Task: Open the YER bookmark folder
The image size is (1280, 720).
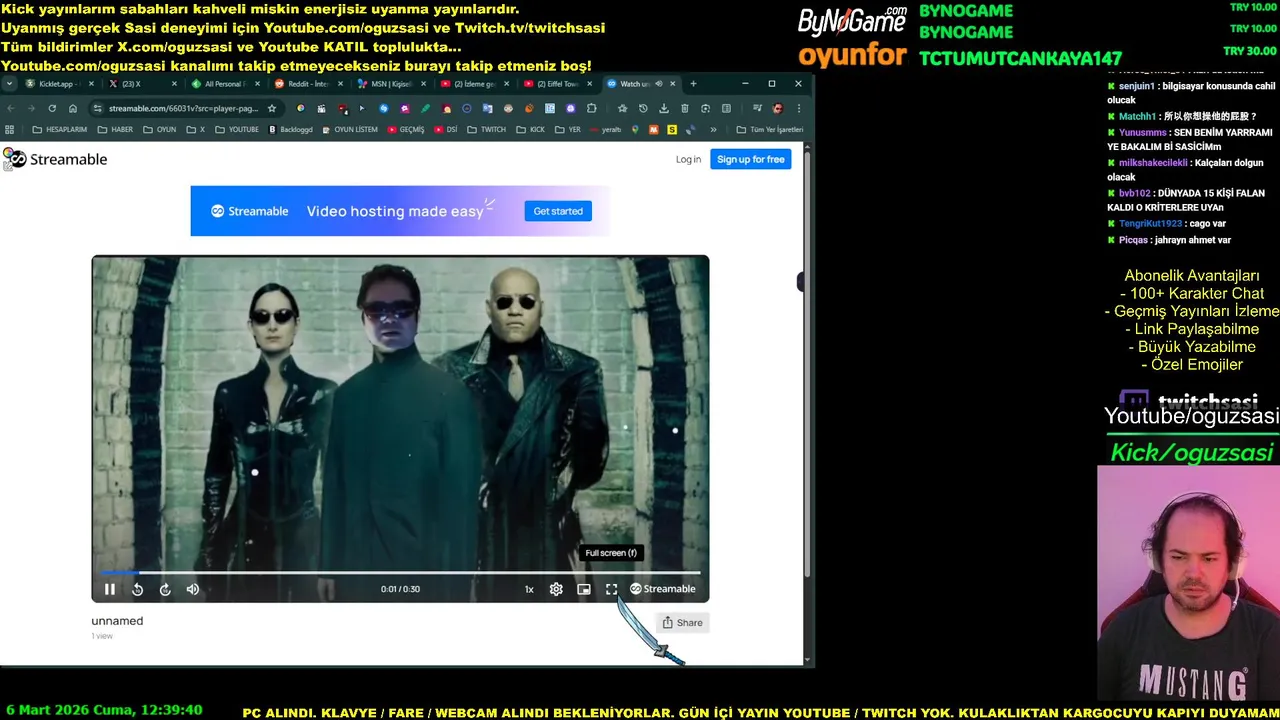Action: point(568,129)
